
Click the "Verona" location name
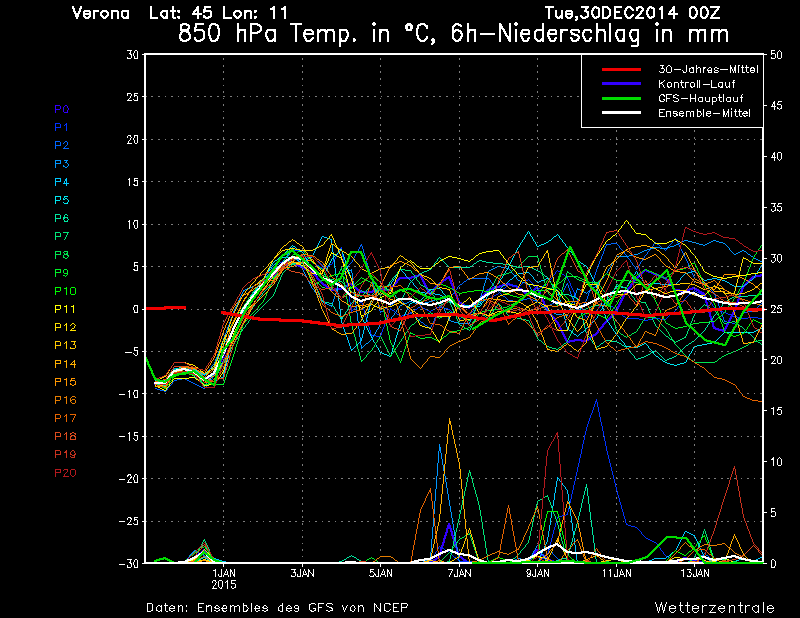(x=101, y=13)
